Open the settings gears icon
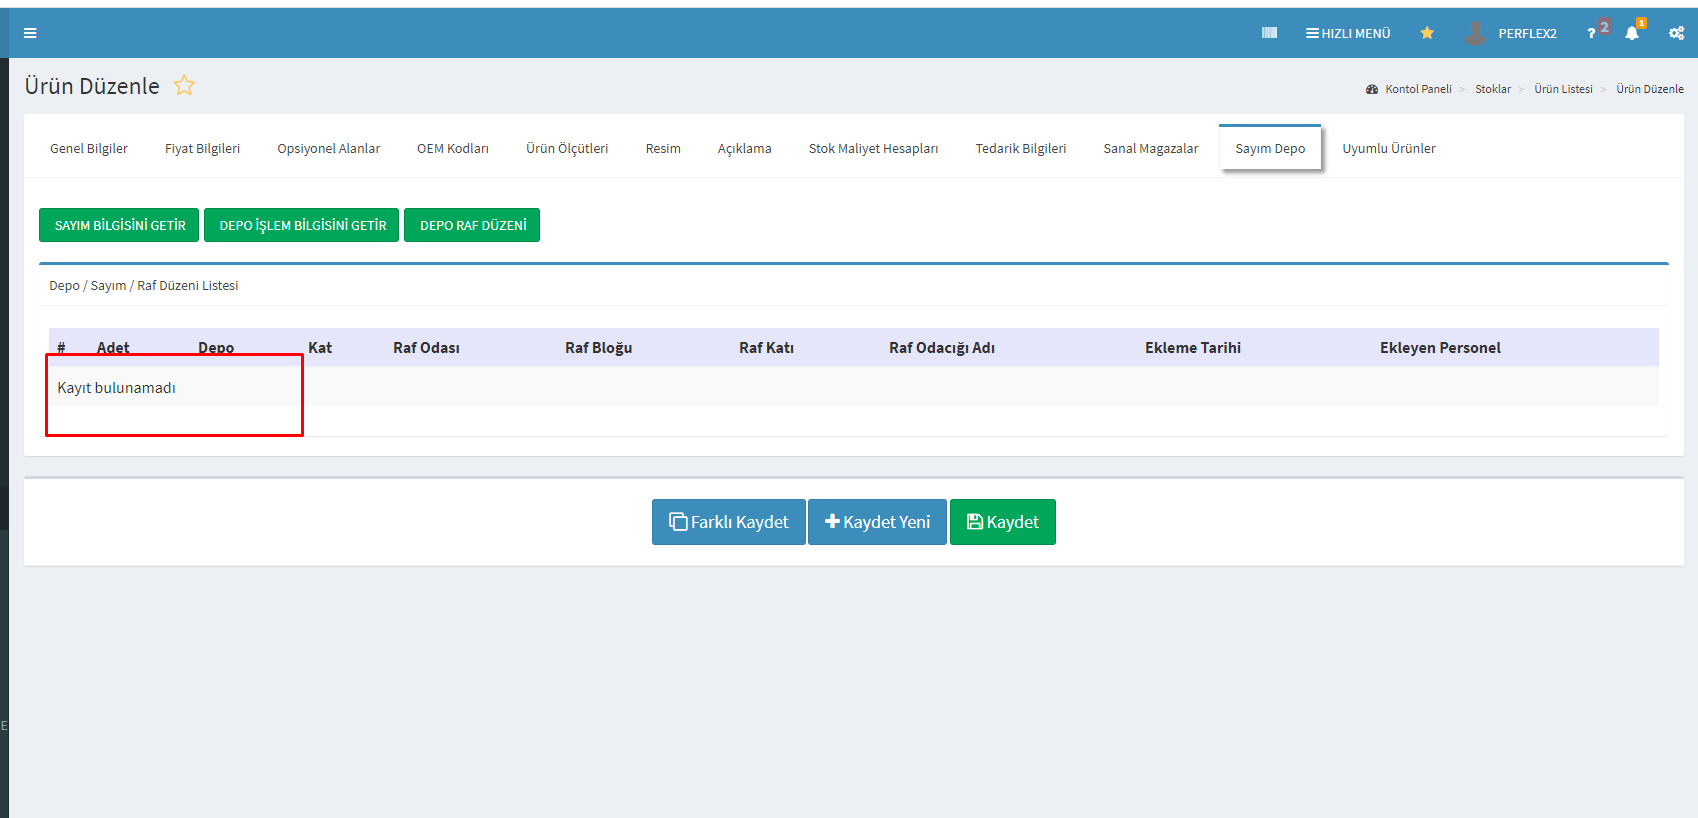 (x=1676, y=33)
